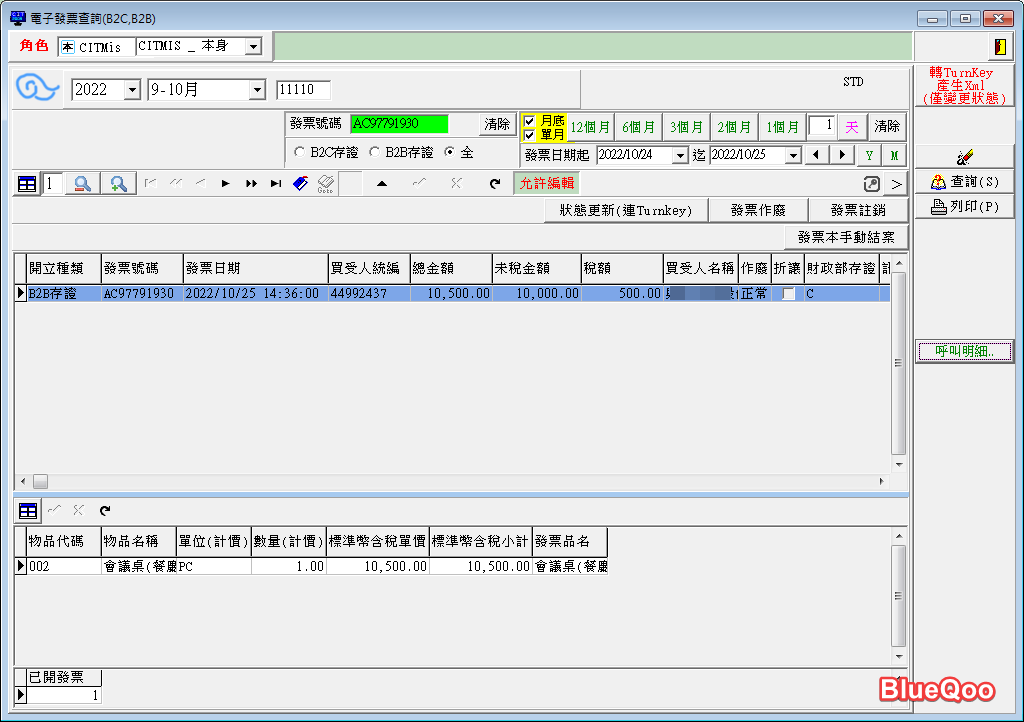Click the zoom-out magnifier icon in toolbar

(x=83, y=183)
